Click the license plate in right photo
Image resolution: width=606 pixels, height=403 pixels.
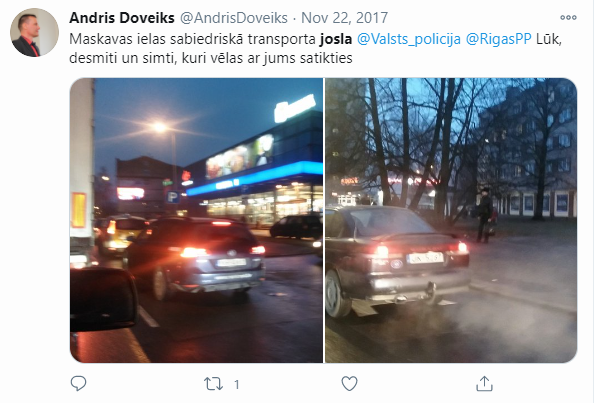click(425, 258)
